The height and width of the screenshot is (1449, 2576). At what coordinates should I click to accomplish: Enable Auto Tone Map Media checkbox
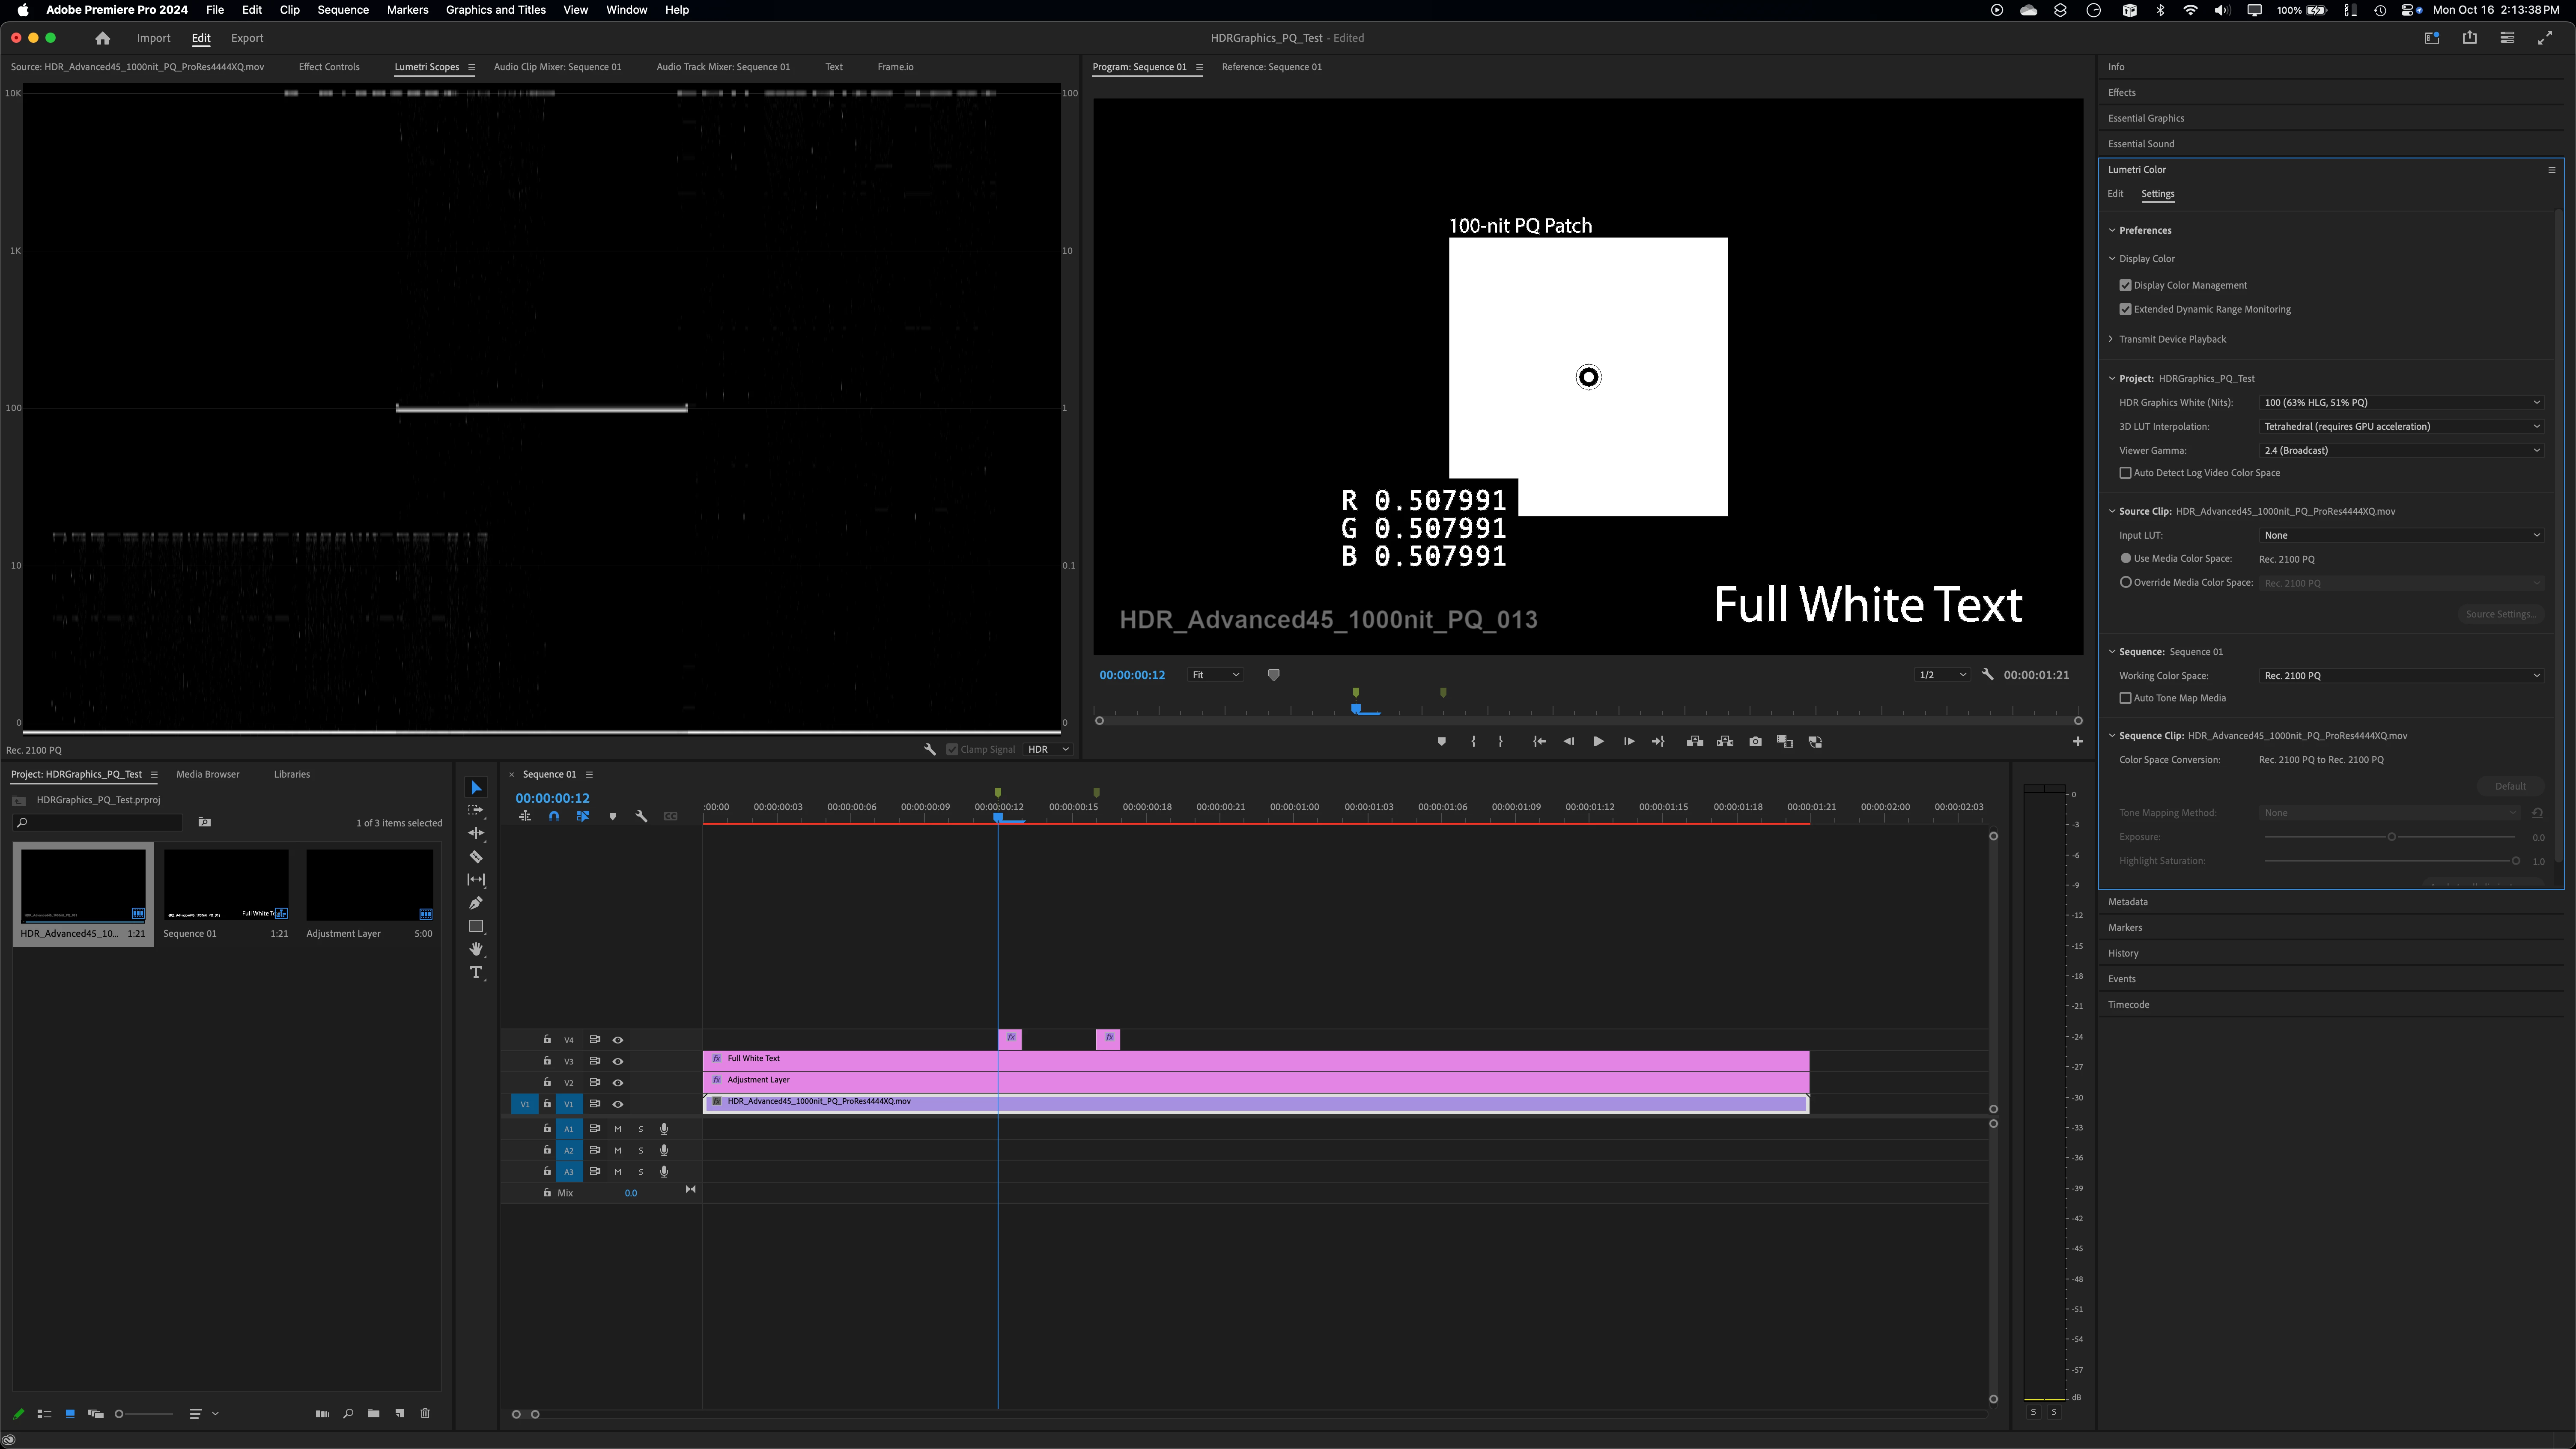tap(2125, 698)
